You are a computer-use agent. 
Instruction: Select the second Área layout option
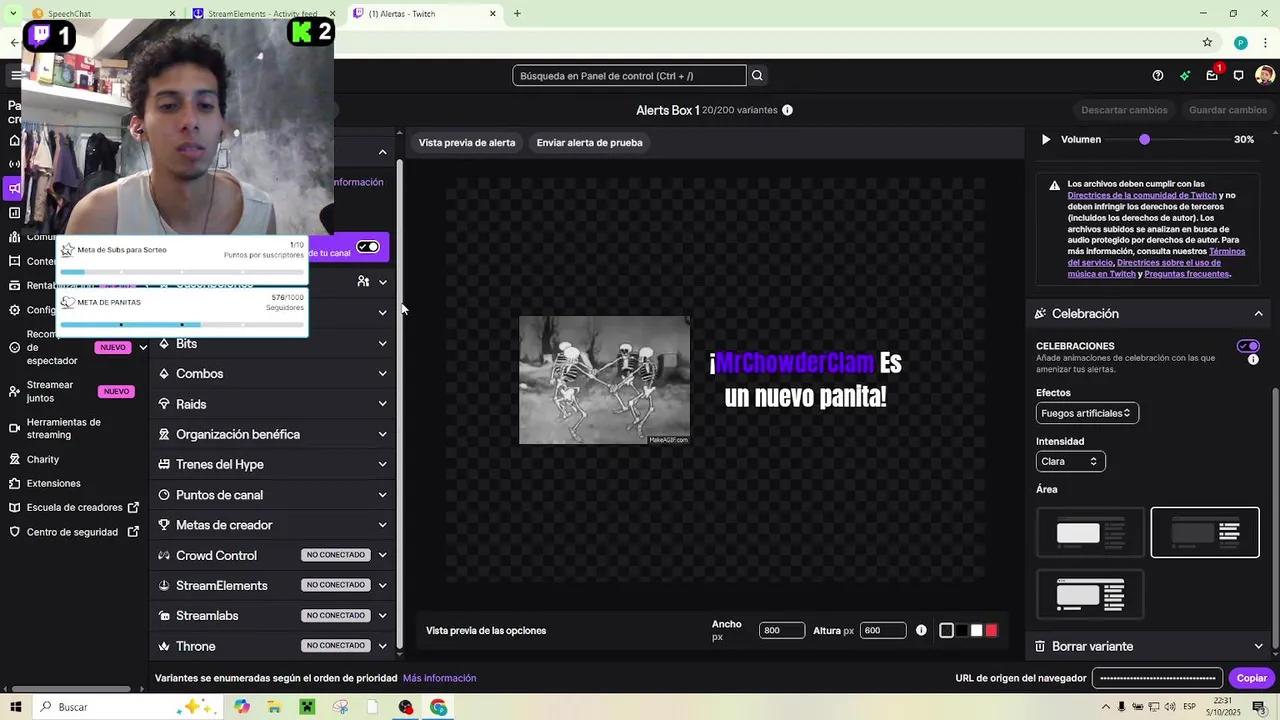[1205, 532]
